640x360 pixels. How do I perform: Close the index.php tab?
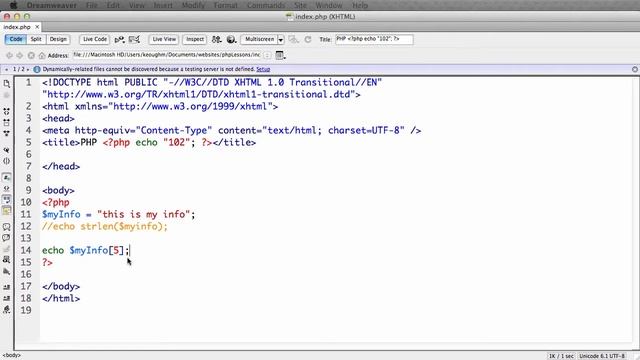point(37,27)
